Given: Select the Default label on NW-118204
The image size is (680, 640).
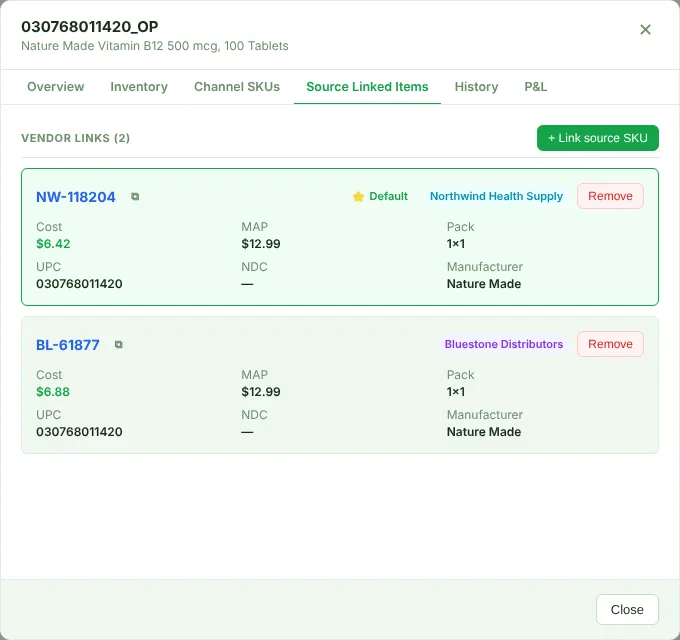Looking at the screenshot, I should pos(388,196).
